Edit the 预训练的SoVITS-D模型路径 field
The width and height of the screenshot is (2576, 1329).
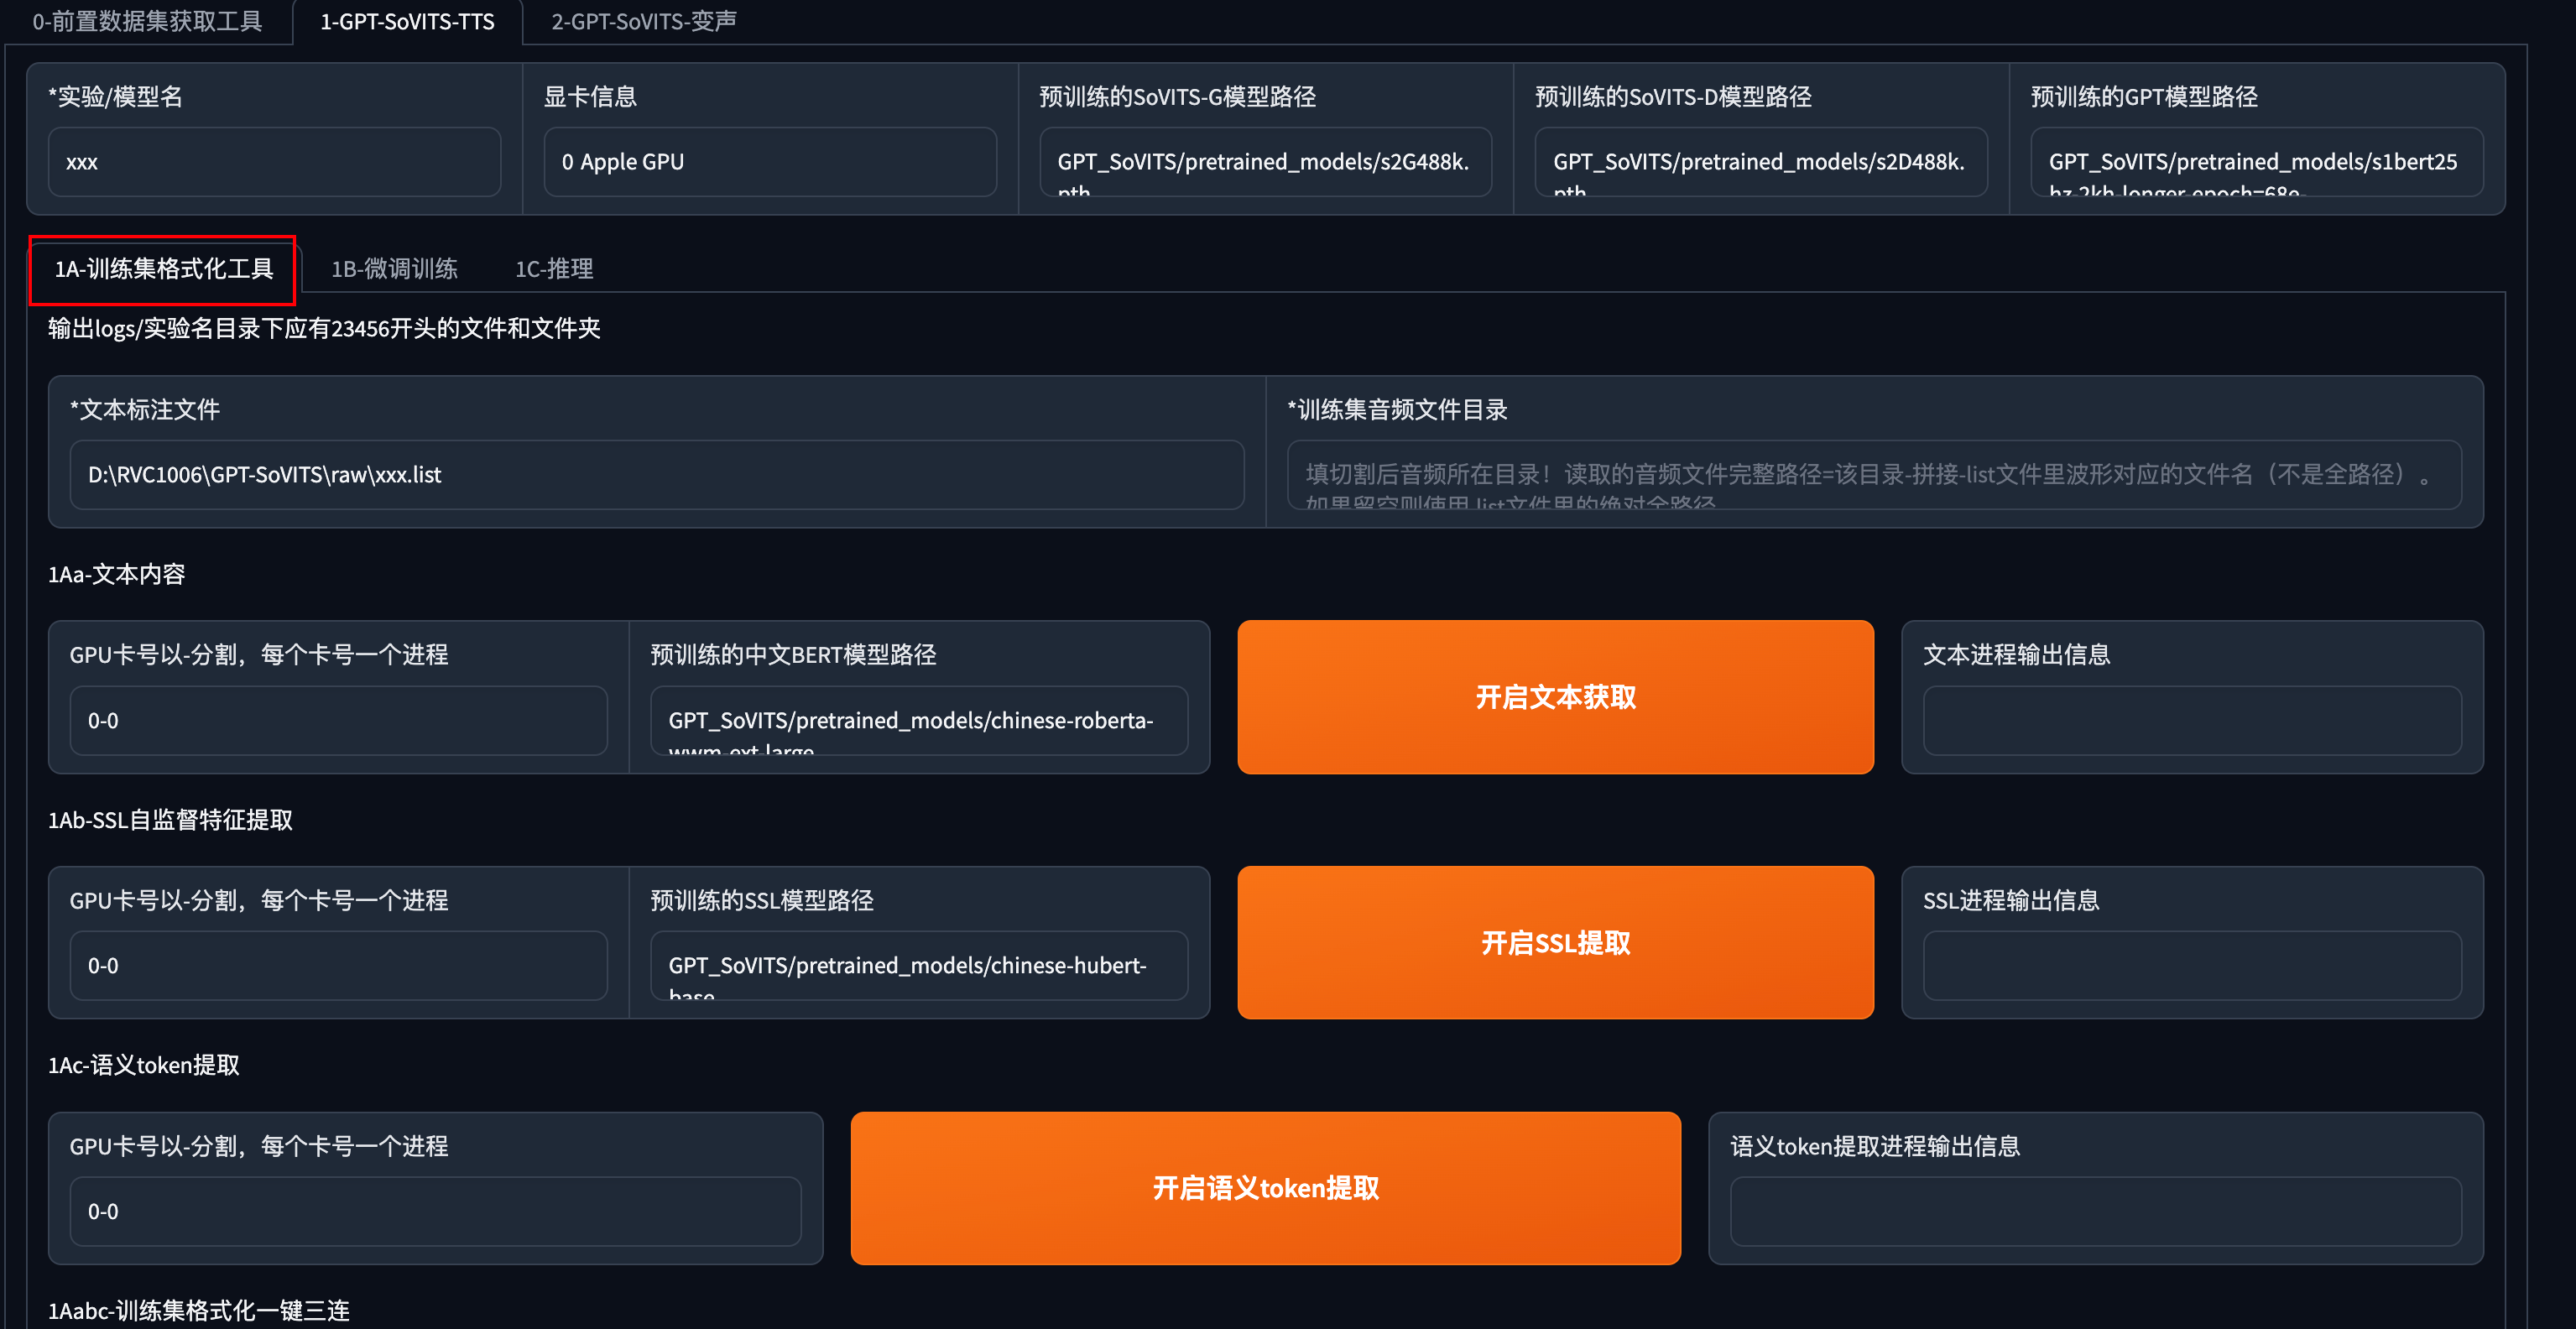[1760, 162]
